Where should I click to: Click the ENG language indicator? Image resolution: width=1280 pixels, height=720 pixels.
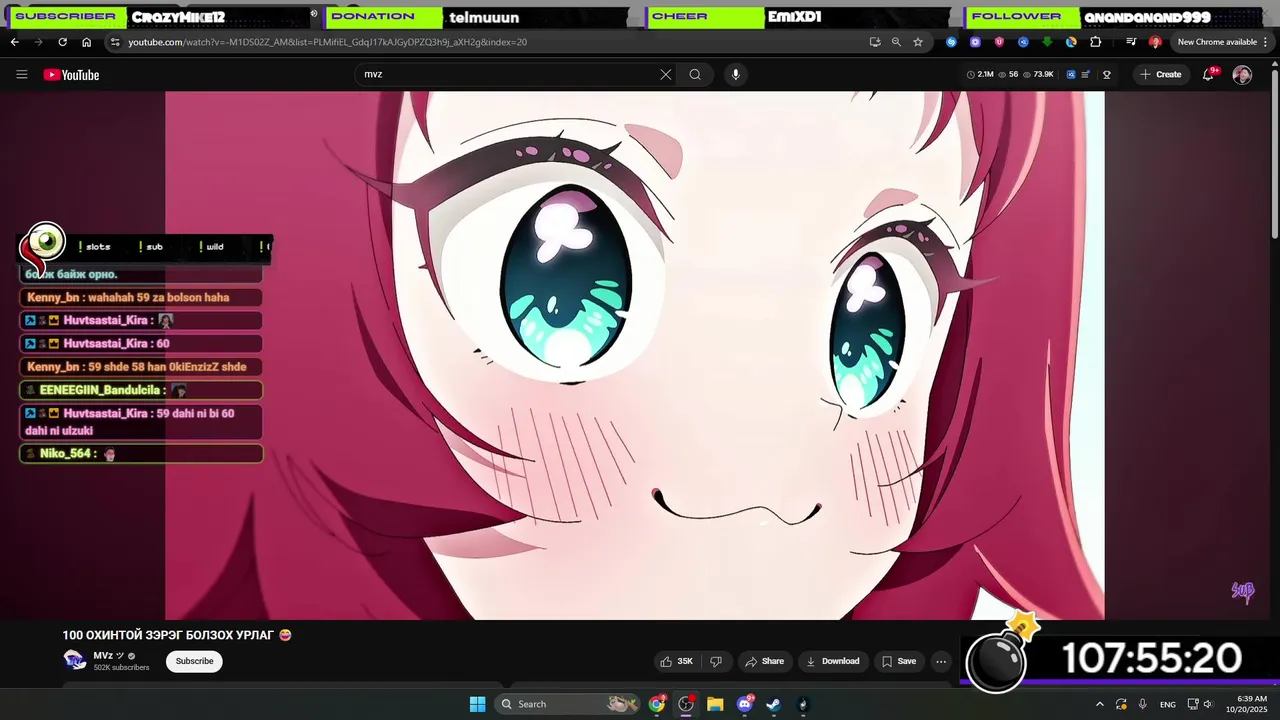coord(1167,704)
